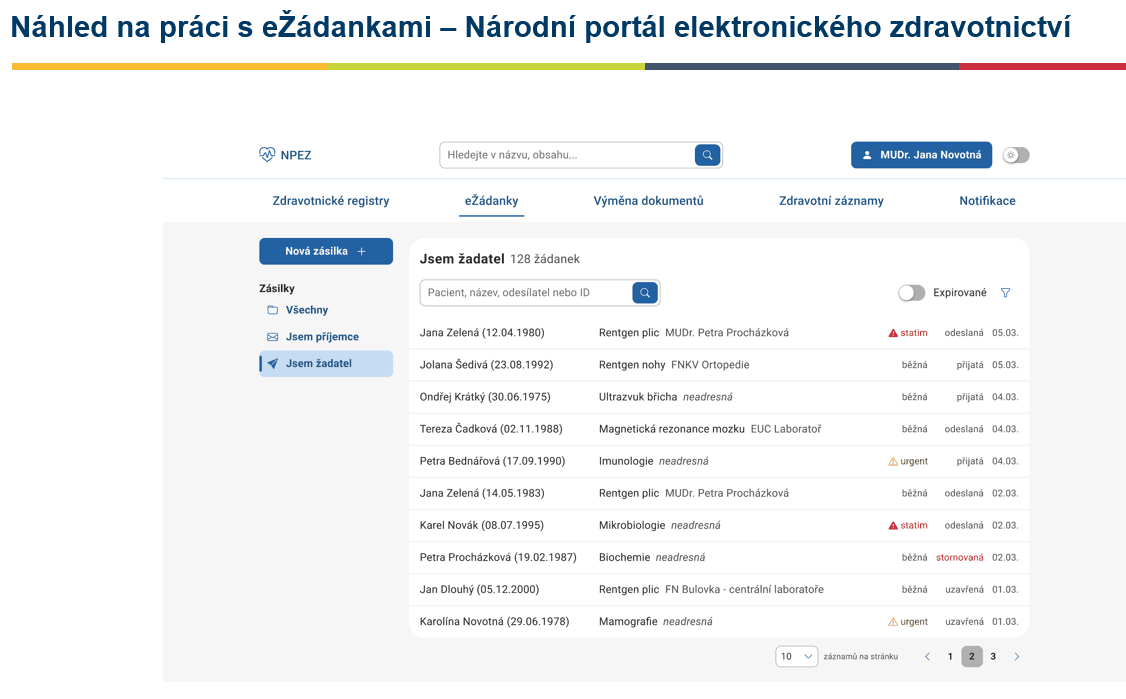Screen dimensions: 1126x699
Task: Go to page 3 of results
Action: (x=993, y=657)
